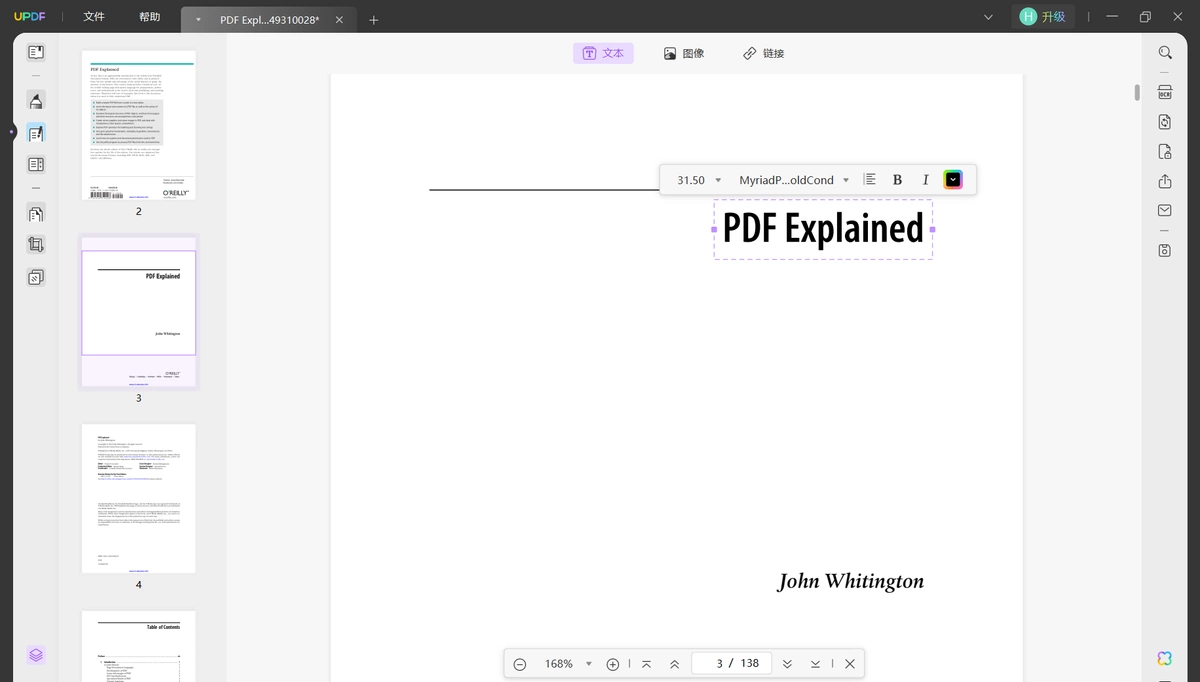The width and height of the screenshot is (1200, 682).
Task: Open the OCR recognition tool
Action: coord(1165,92)
